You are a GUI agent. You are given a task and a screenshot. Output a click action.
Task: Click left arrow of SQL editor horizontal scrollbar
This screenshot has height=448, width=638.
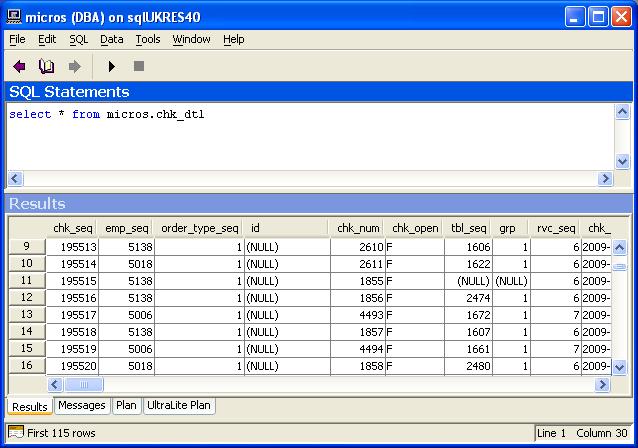click(15, 178)
